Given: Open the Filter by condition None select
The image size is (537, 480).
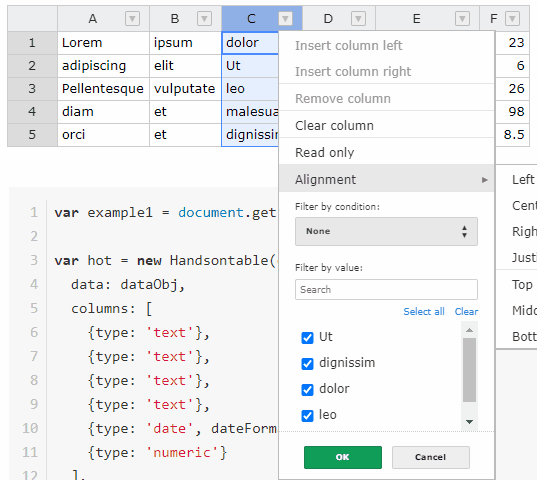Looking at the screenshot, I should click(386, 231).
